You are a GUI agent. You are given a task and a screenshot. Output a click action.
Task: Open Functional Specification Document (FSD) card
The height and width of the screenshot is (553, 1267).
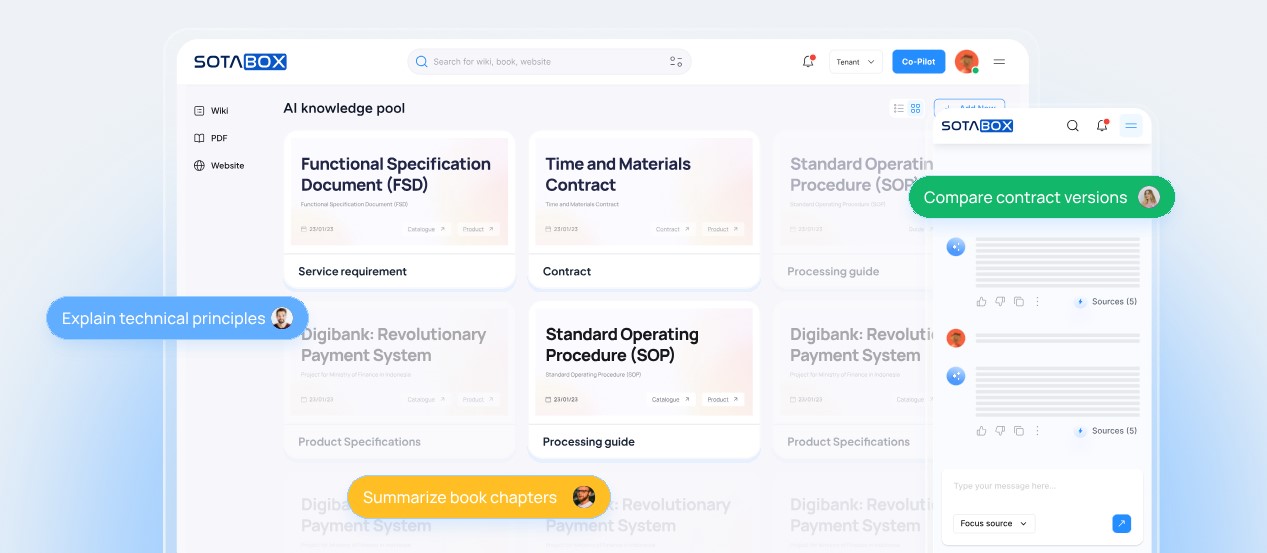coord(399,209)
